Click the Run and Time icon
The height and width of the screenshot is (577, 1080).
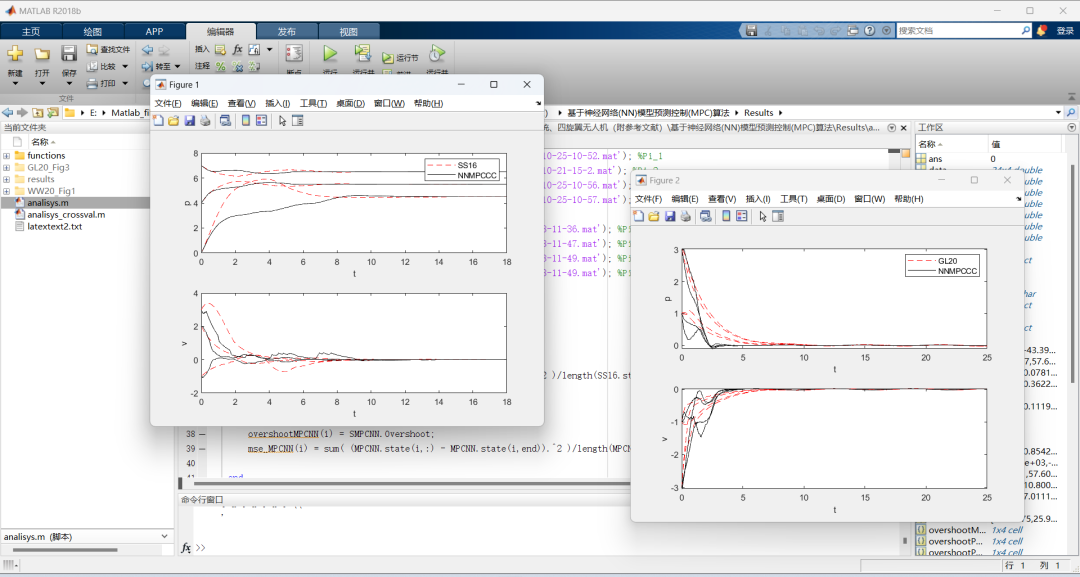(437, 53)
